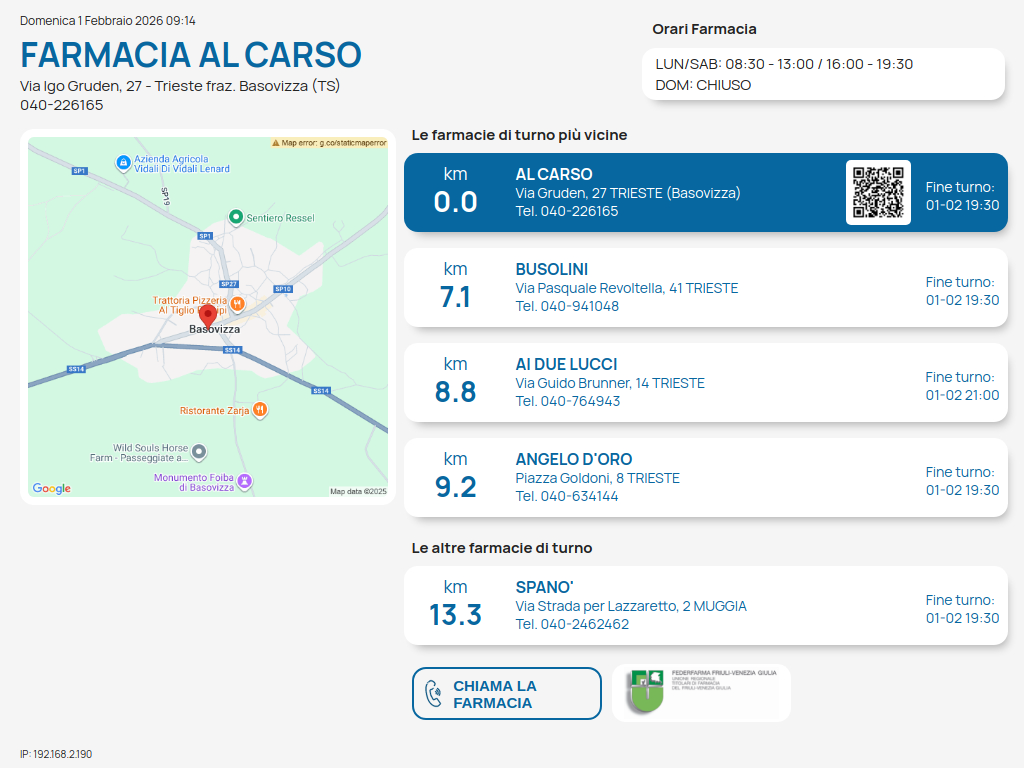This screenshot has width=1024, height=768.
Task: Click the AL CARSO phone number 040-226165 in card
Action: (567, 211)
